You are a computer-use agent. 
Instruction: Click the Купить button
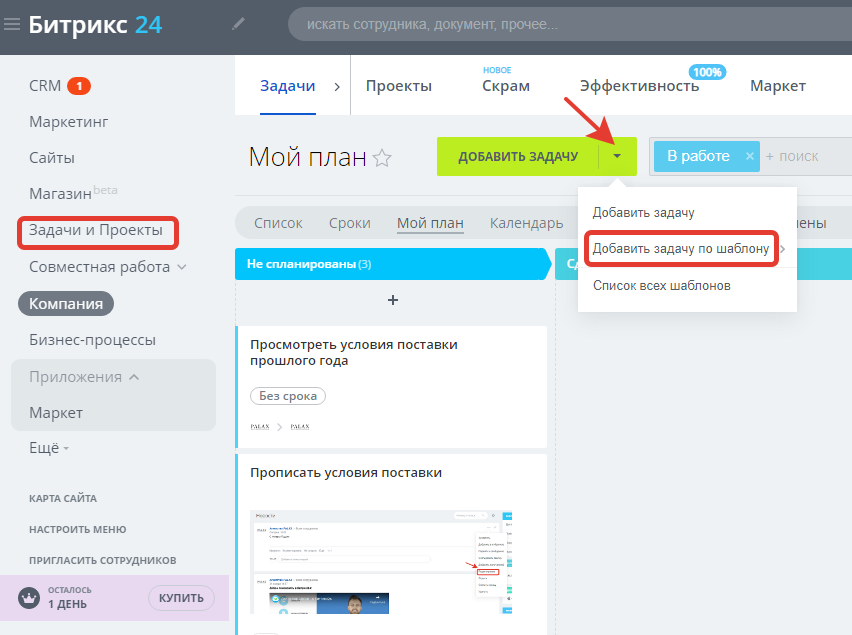(x=181, y=598)
